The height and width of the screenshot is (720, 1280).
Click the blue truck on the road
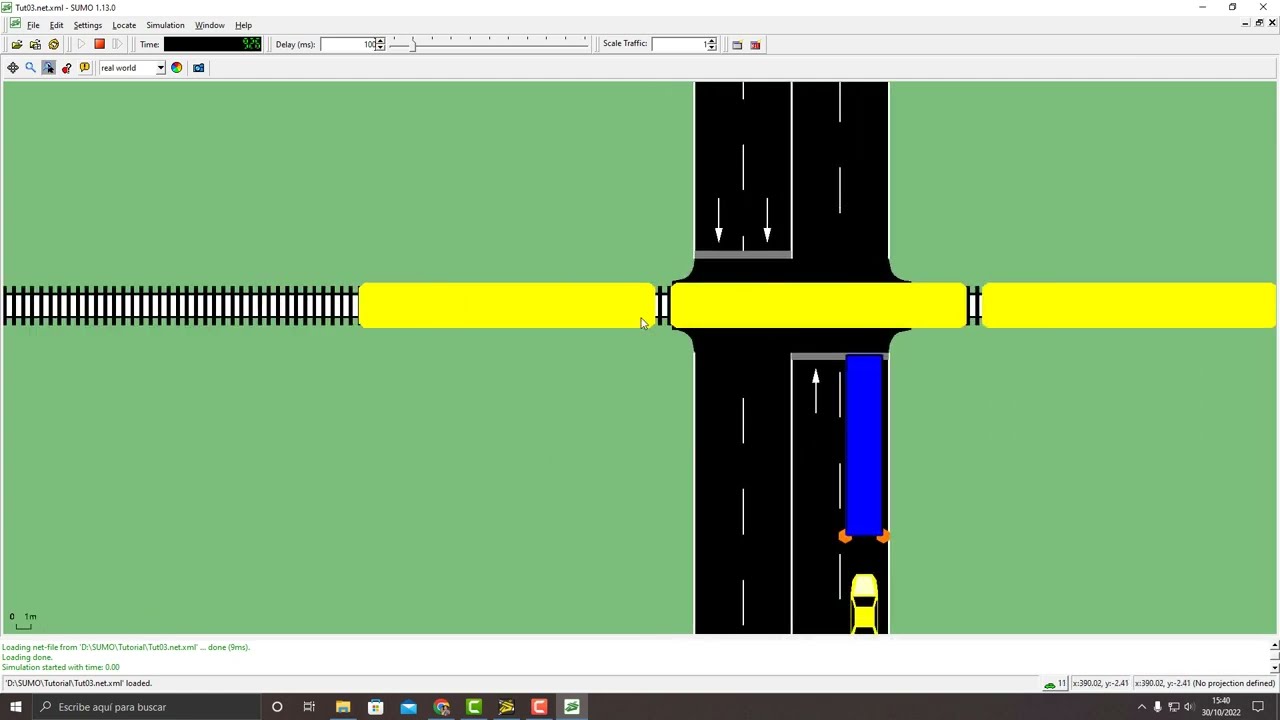point(864,447)
